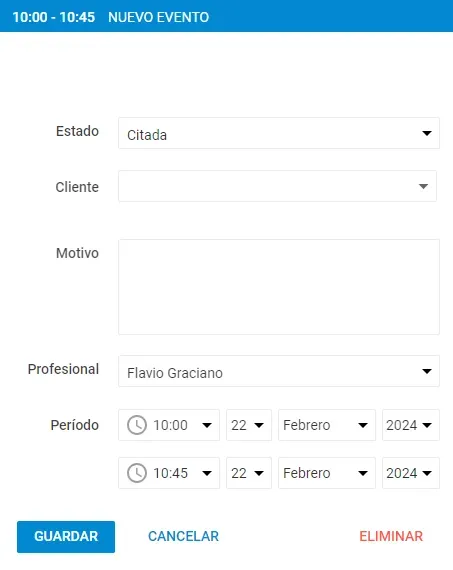Open the end time 10:45 dropdown
Image resolution: width=453 pixels, height=570 pixels.
(x=169, y=473)
